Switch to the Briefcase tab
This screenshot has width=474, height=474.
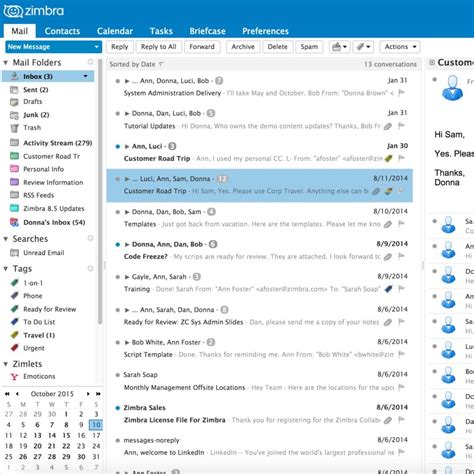[x=207, y=31]
